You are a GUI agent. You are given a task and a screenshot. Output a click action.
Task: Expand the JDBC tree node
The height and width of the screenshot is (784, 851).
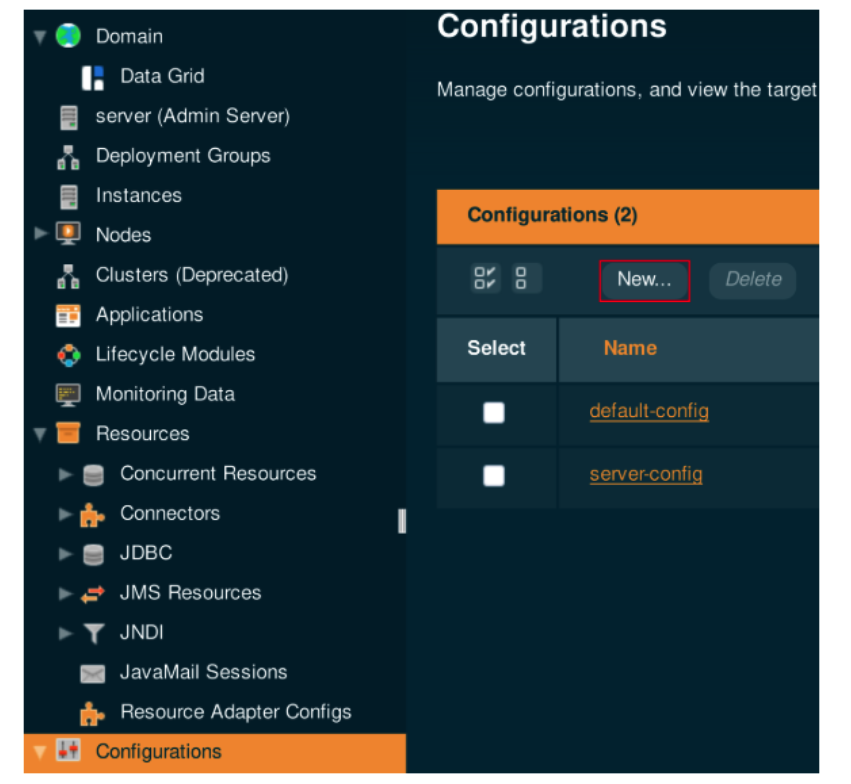pyautogui.click(x=66, y=554)
